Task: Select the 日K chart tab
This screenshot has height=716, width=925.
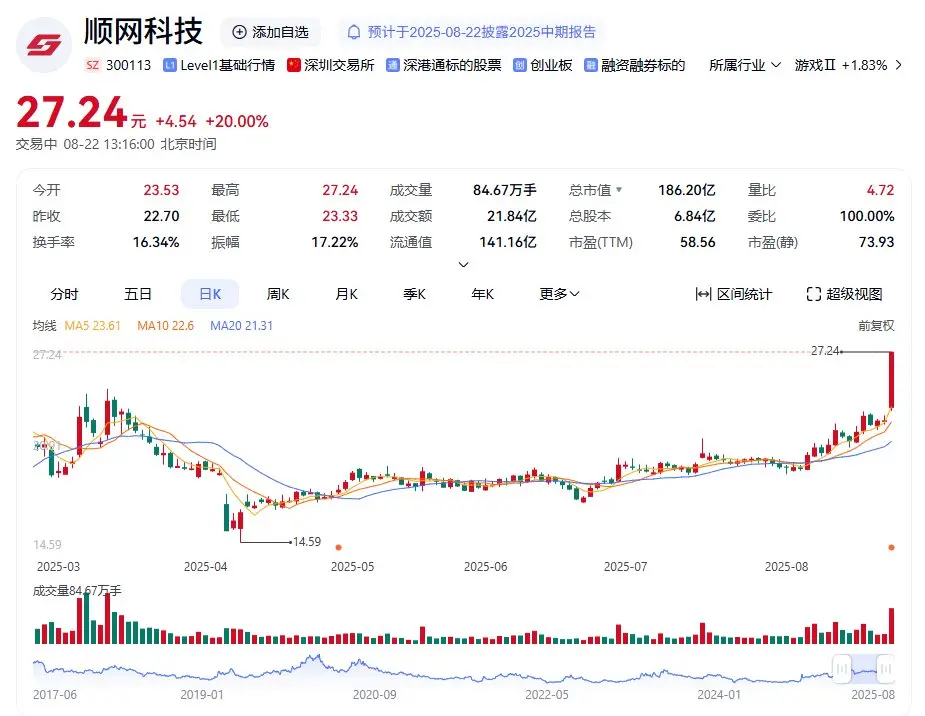Action: point(210,294)
